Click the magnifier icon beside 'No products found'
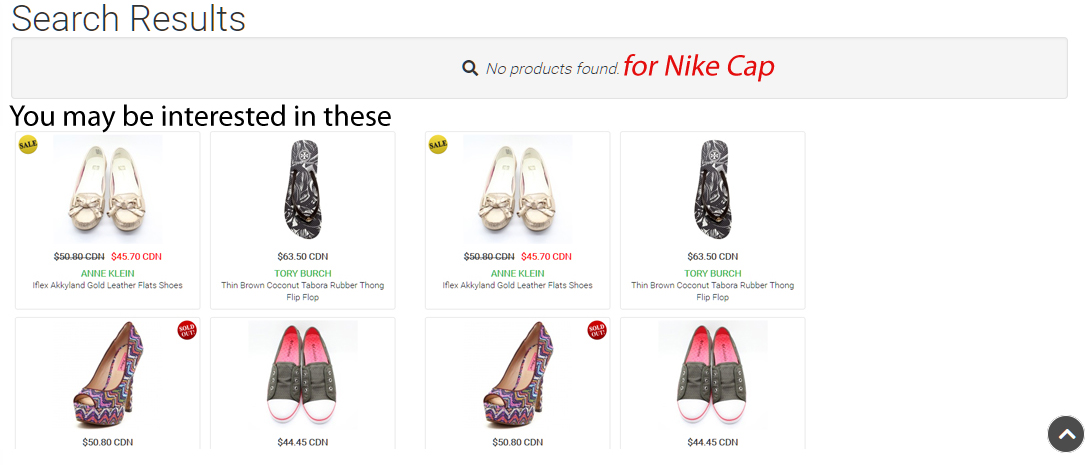The width and height of the screenshot is (1085, 465). tap(469, 68)
